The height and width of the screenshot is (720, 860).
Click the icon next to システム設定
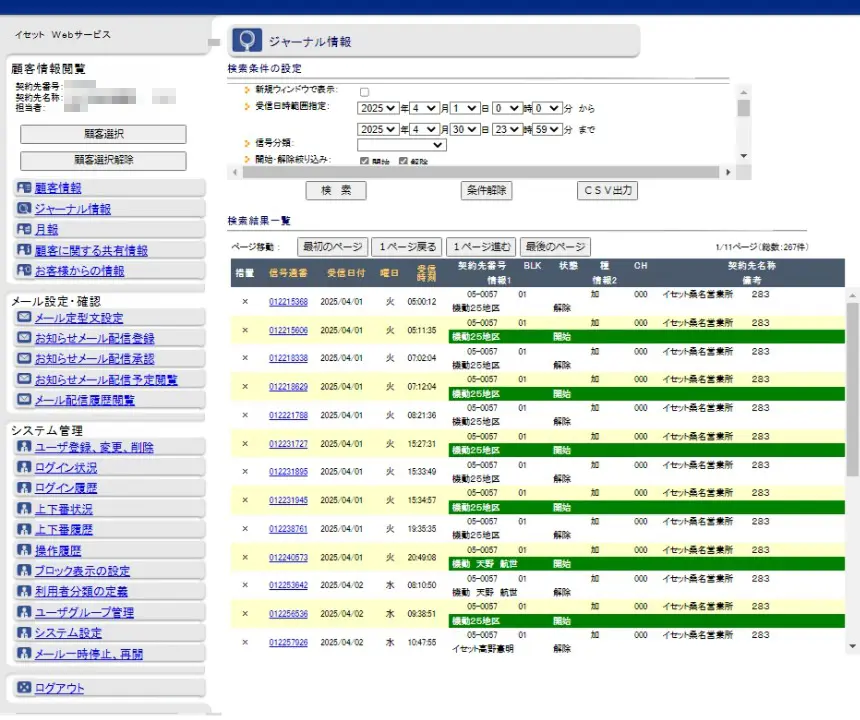(24, 633)
